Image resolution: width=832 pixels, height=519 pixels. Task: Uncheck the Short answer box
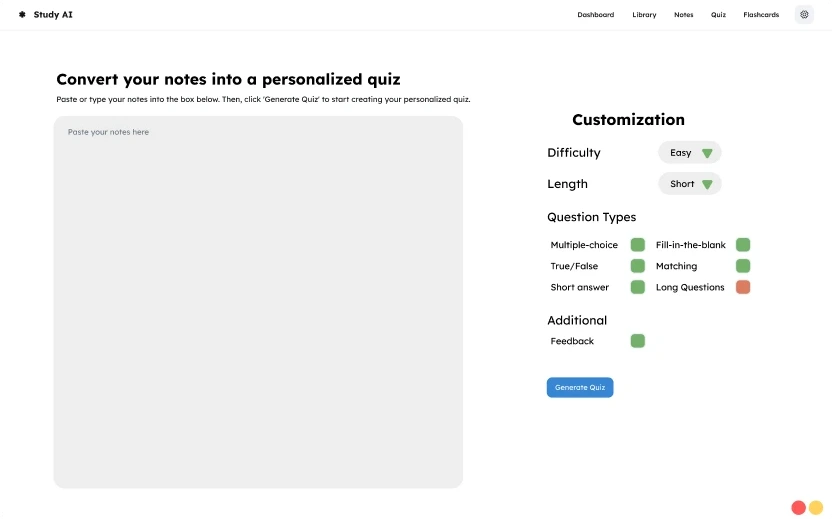[x=637, y=287]
